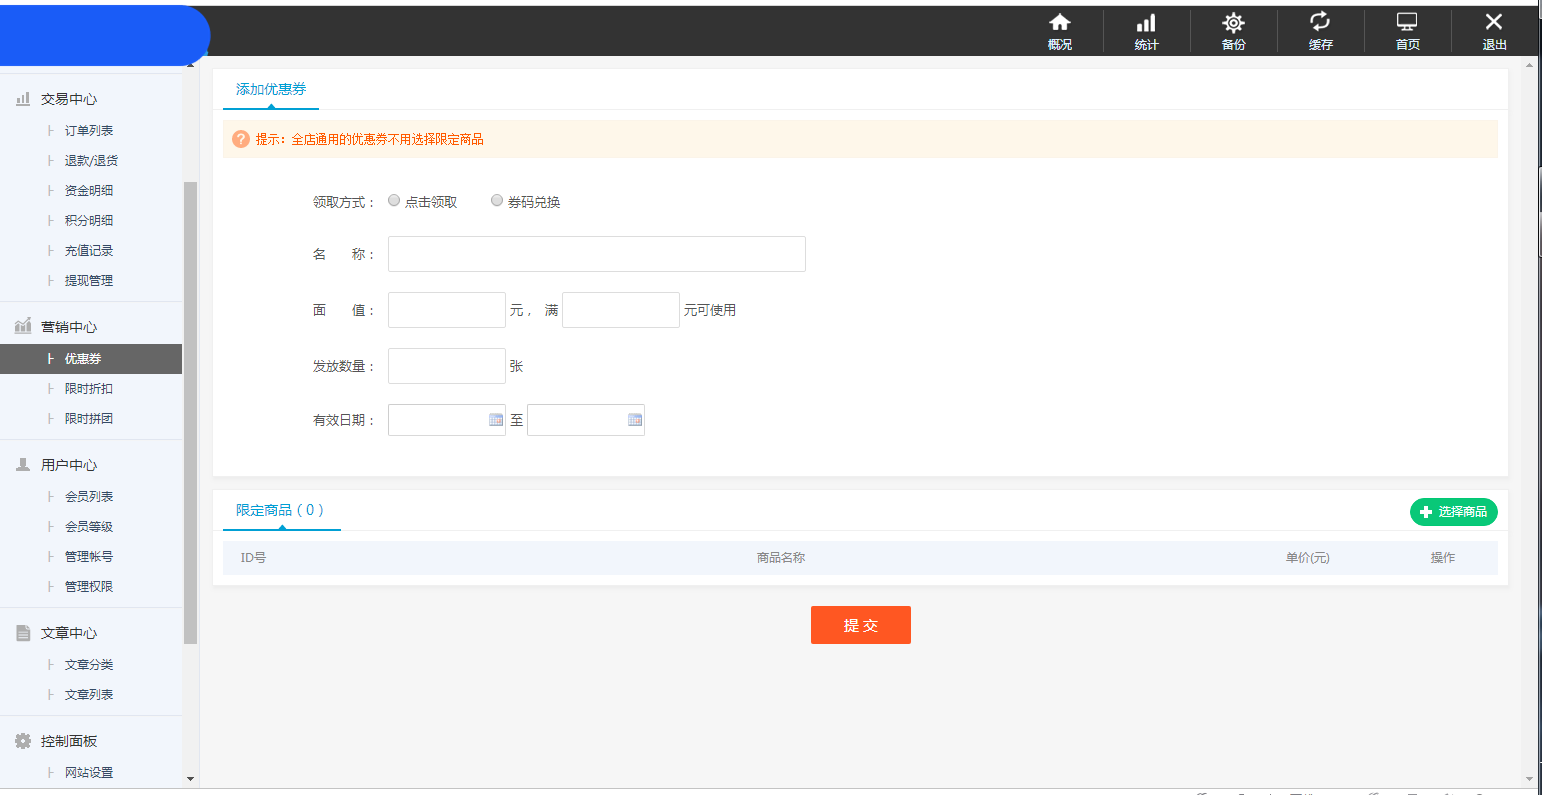Open the start date calendar picker icon

coord(496,420)
